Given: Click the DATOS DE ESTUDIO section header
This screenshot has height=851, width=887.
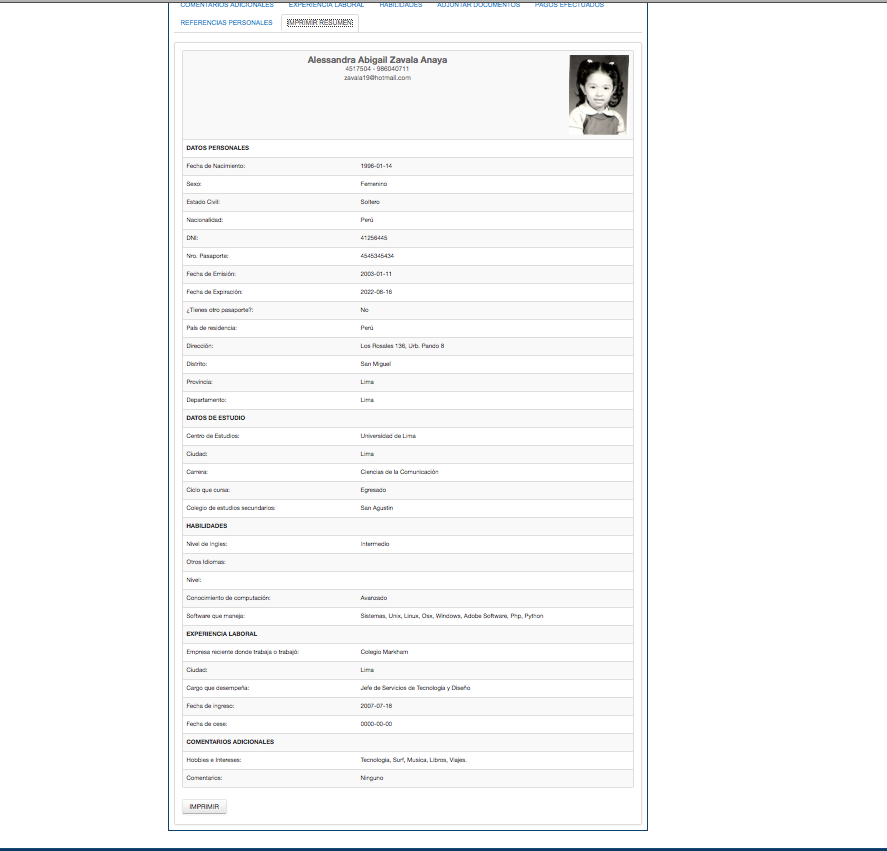Looking at the screenshot, I should pos(216,418).
